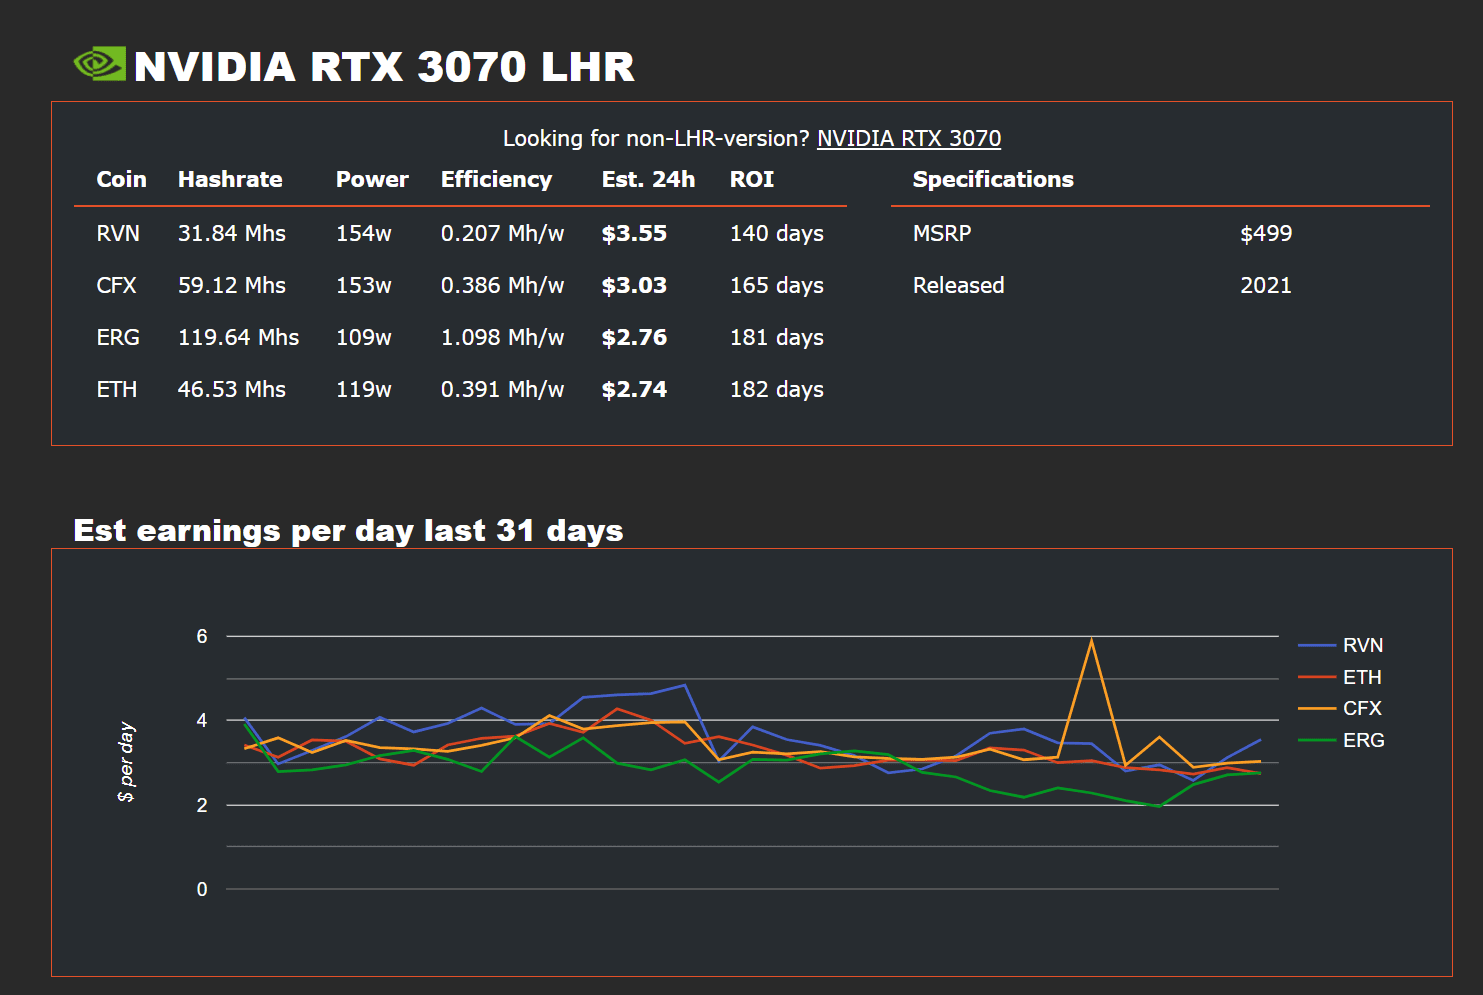
Task: Click the Hashrate column header
Action: tap(230, 179)
